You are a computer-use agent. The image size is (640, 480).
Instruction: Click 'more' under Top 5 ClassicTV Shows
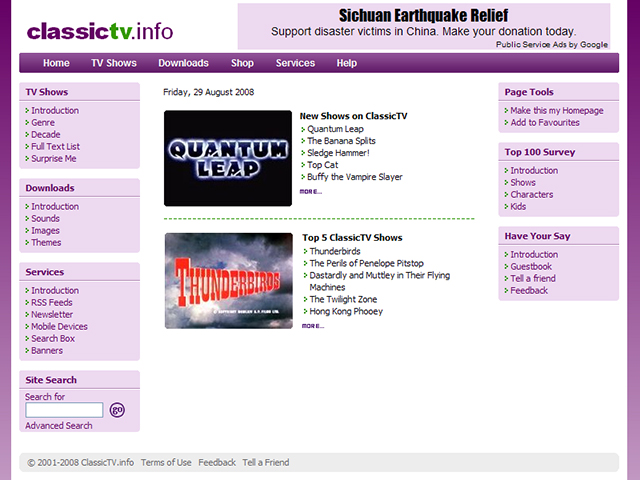pos(313,326)
